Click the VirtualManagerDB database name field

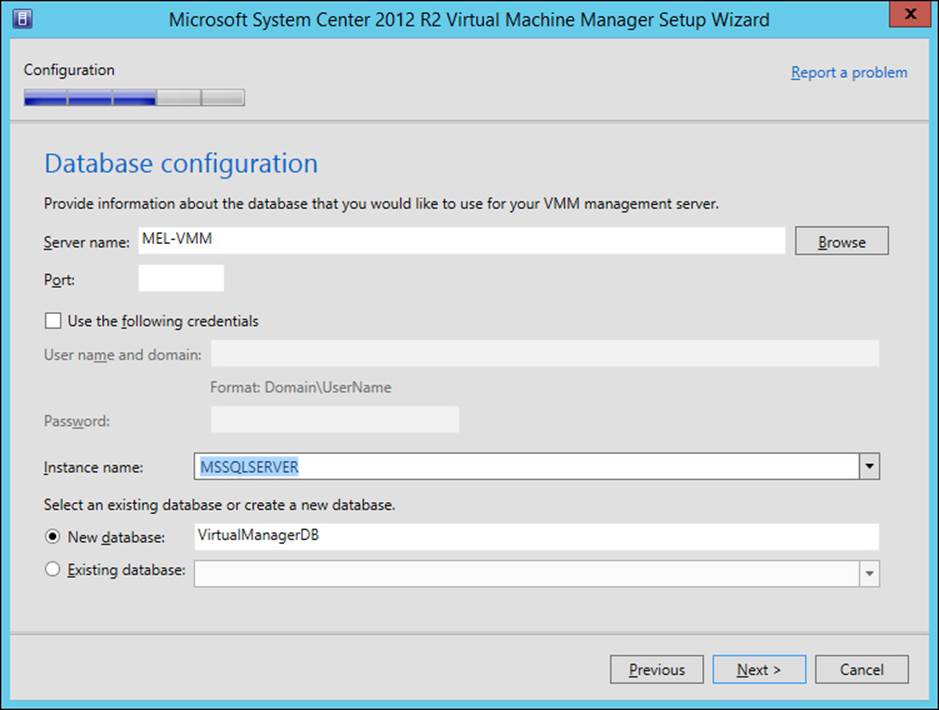pyautogui.click(x=537, y=536)
